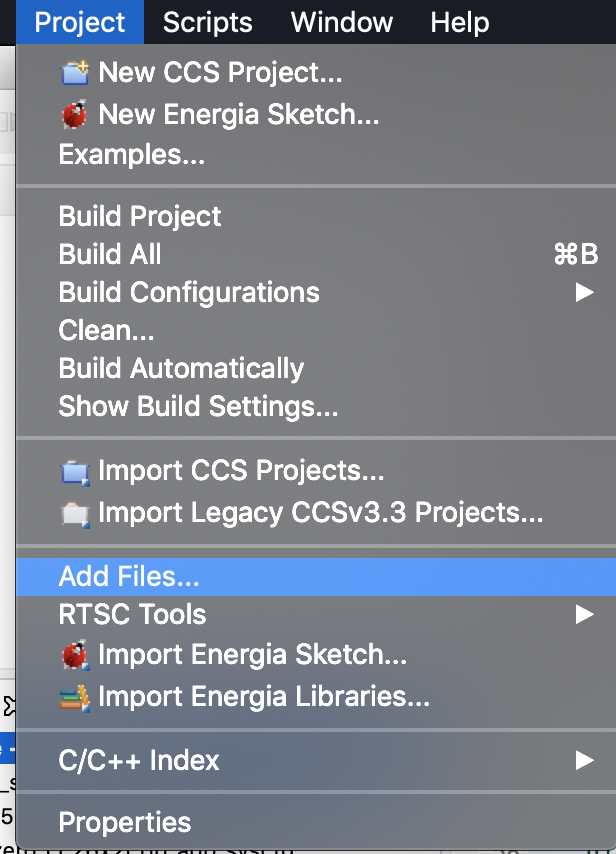The image size is (616, 854).
Task: Click the Import CCS Projects folder icon
Action: tap(75, 470)
